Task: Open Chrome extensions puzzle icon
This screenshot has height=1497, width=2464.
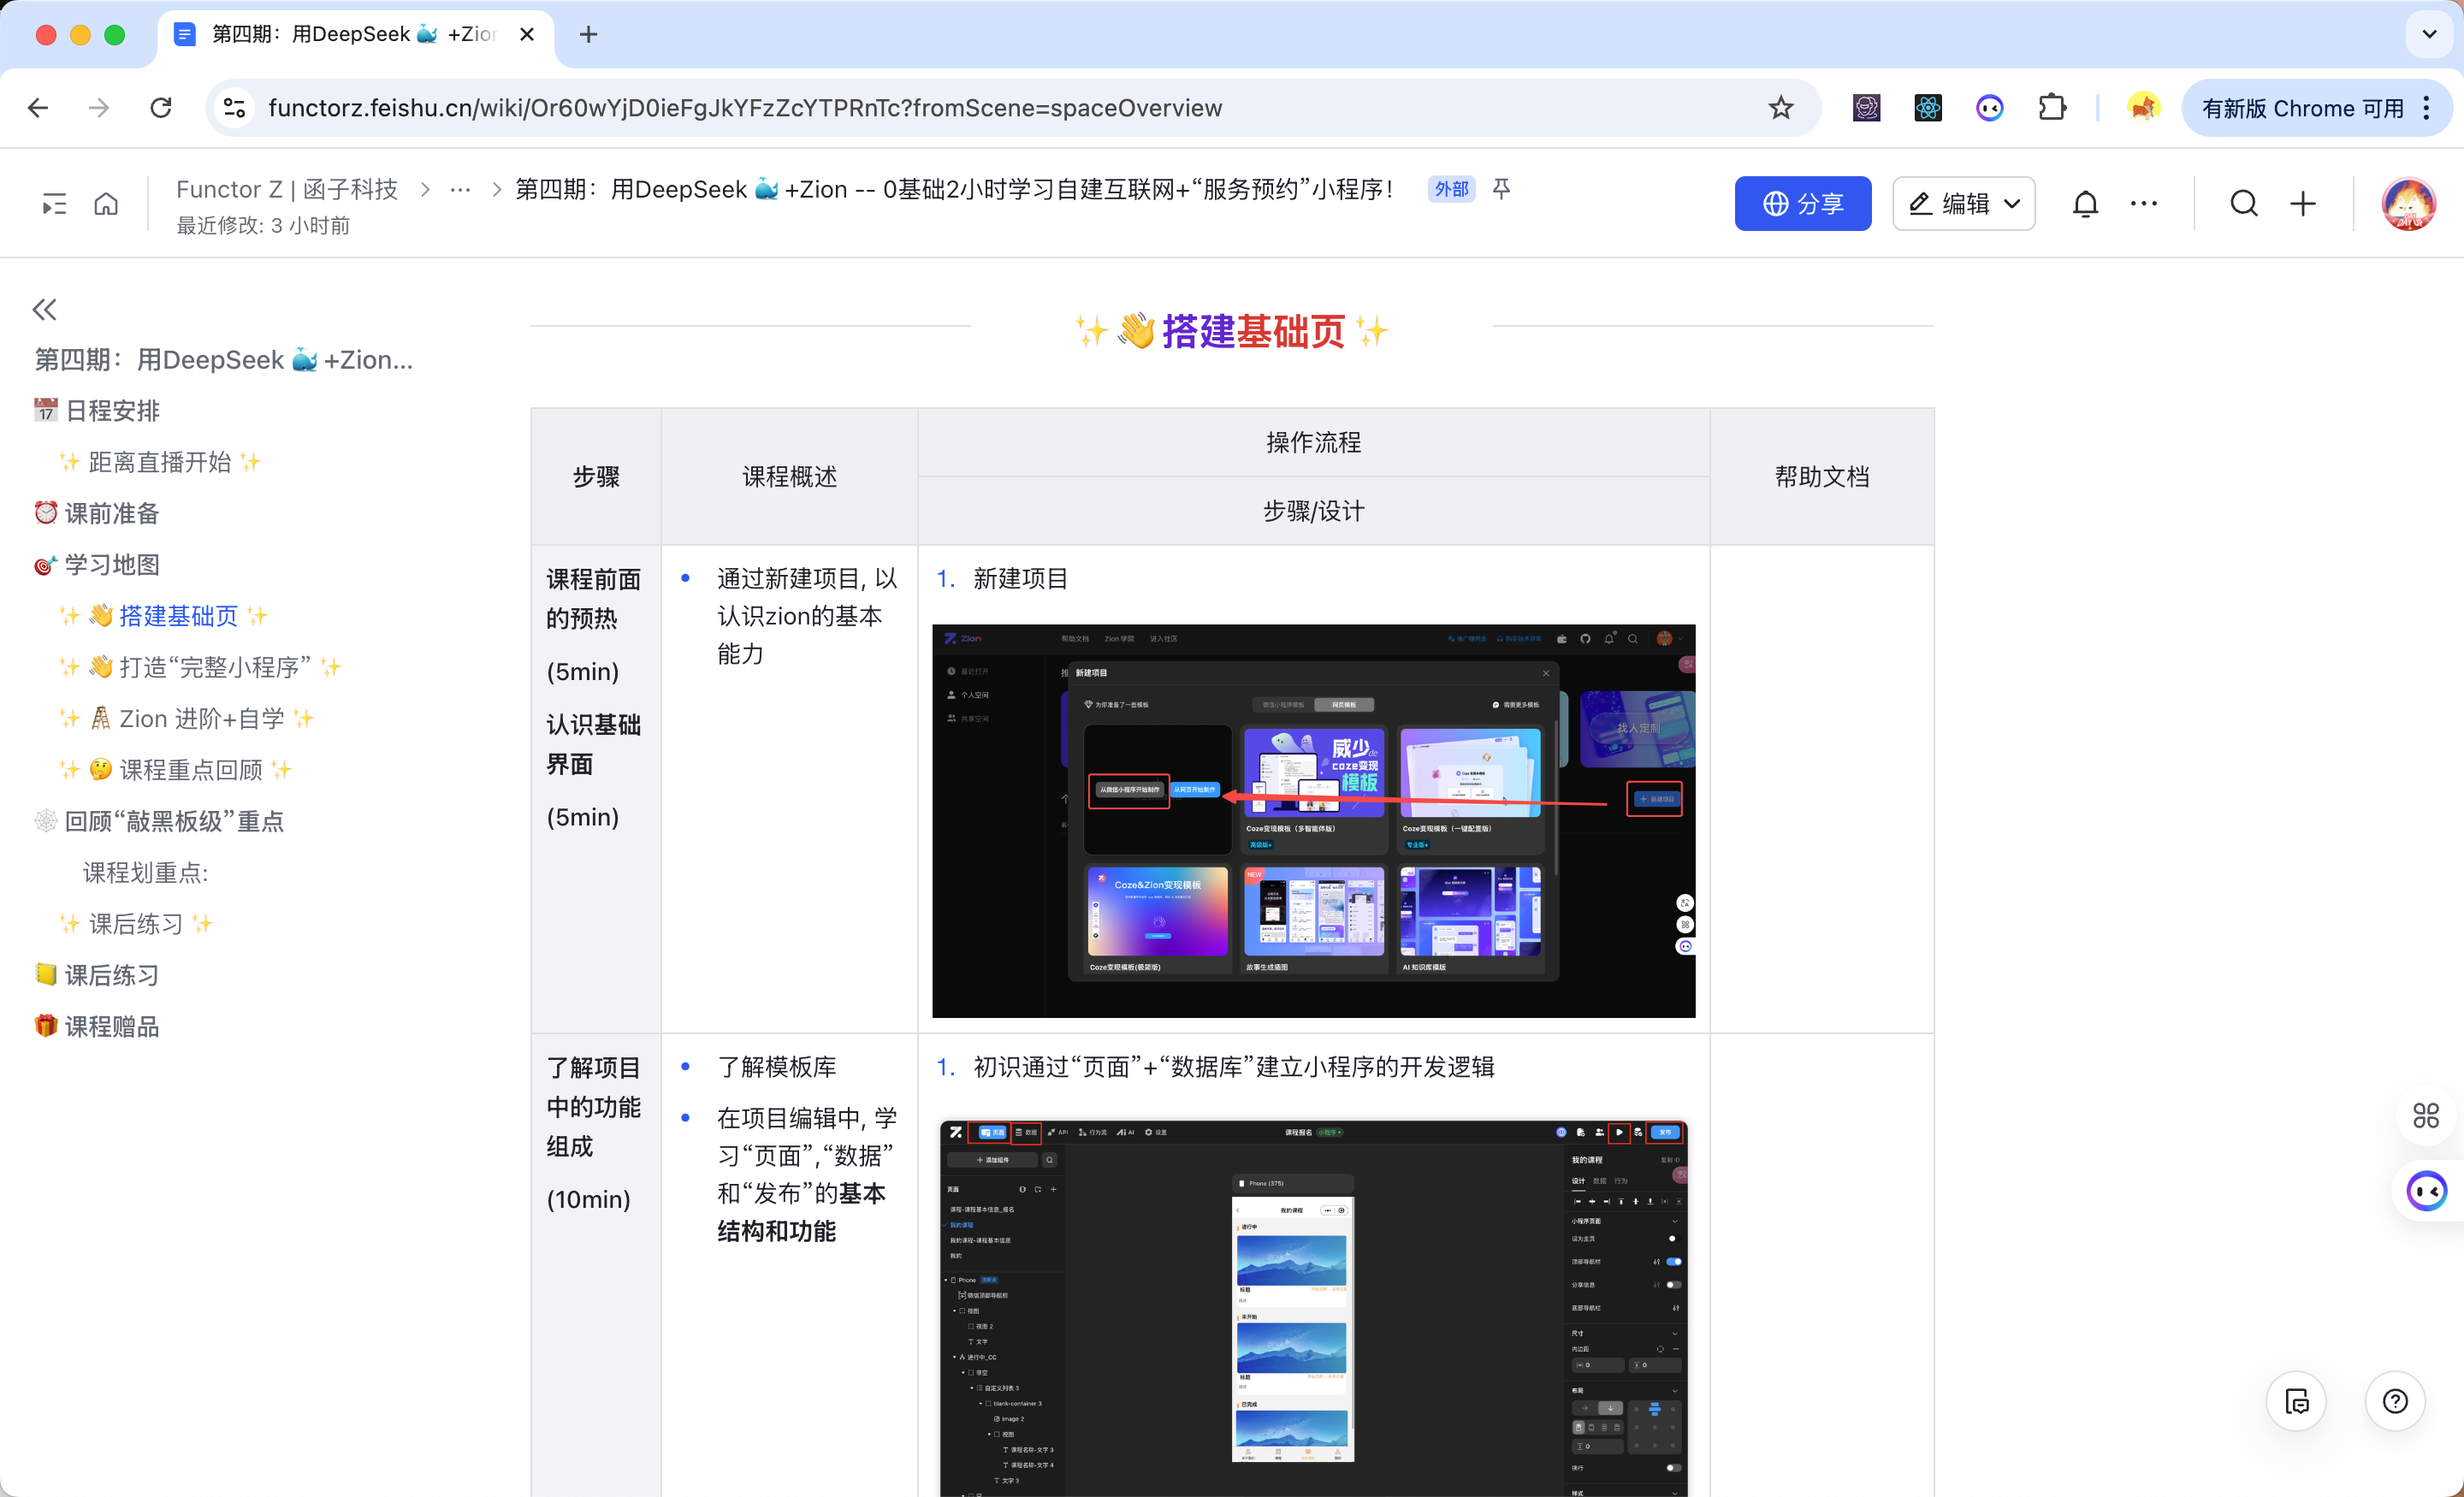Action: [x=2053, y=107]
